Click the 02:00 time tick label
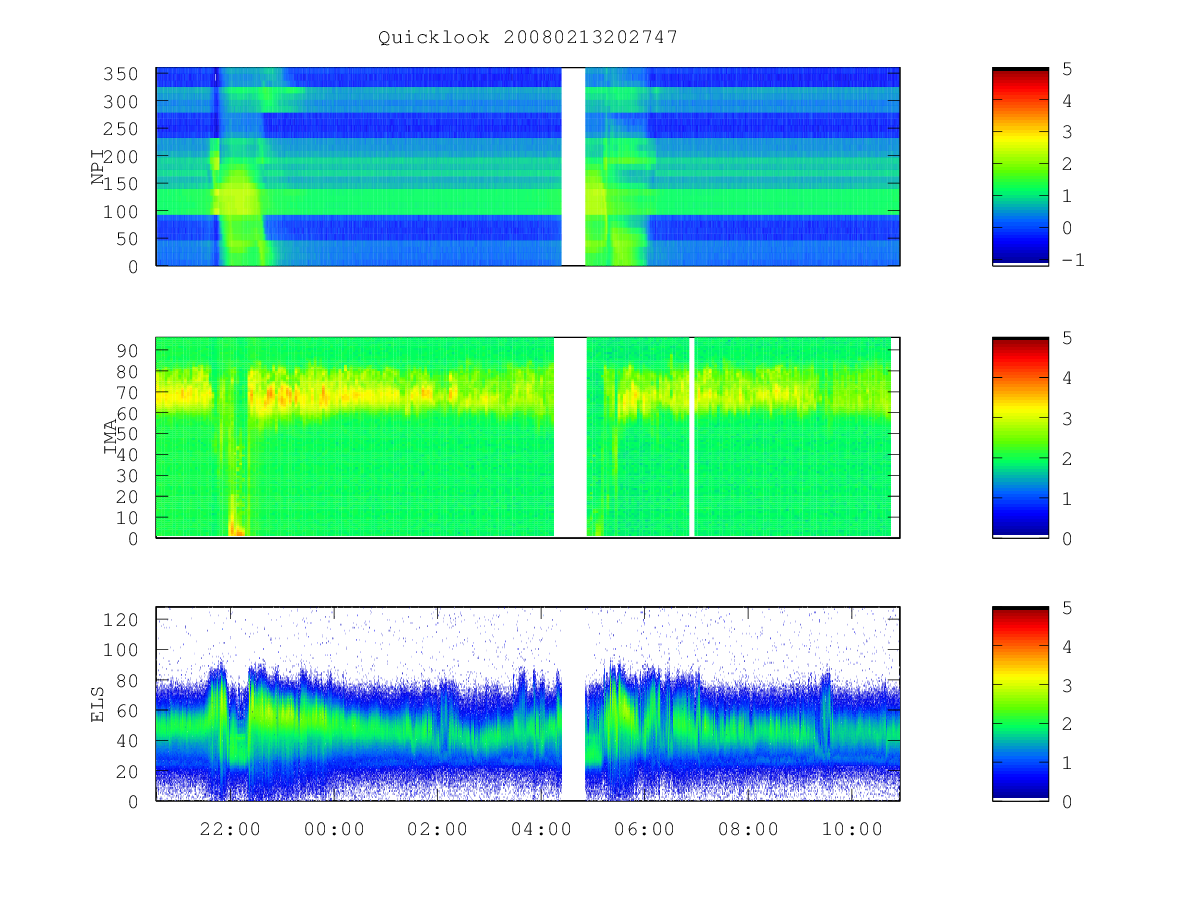The height and width of the screenshot is (900, 1200). click(x=438, y=829)
